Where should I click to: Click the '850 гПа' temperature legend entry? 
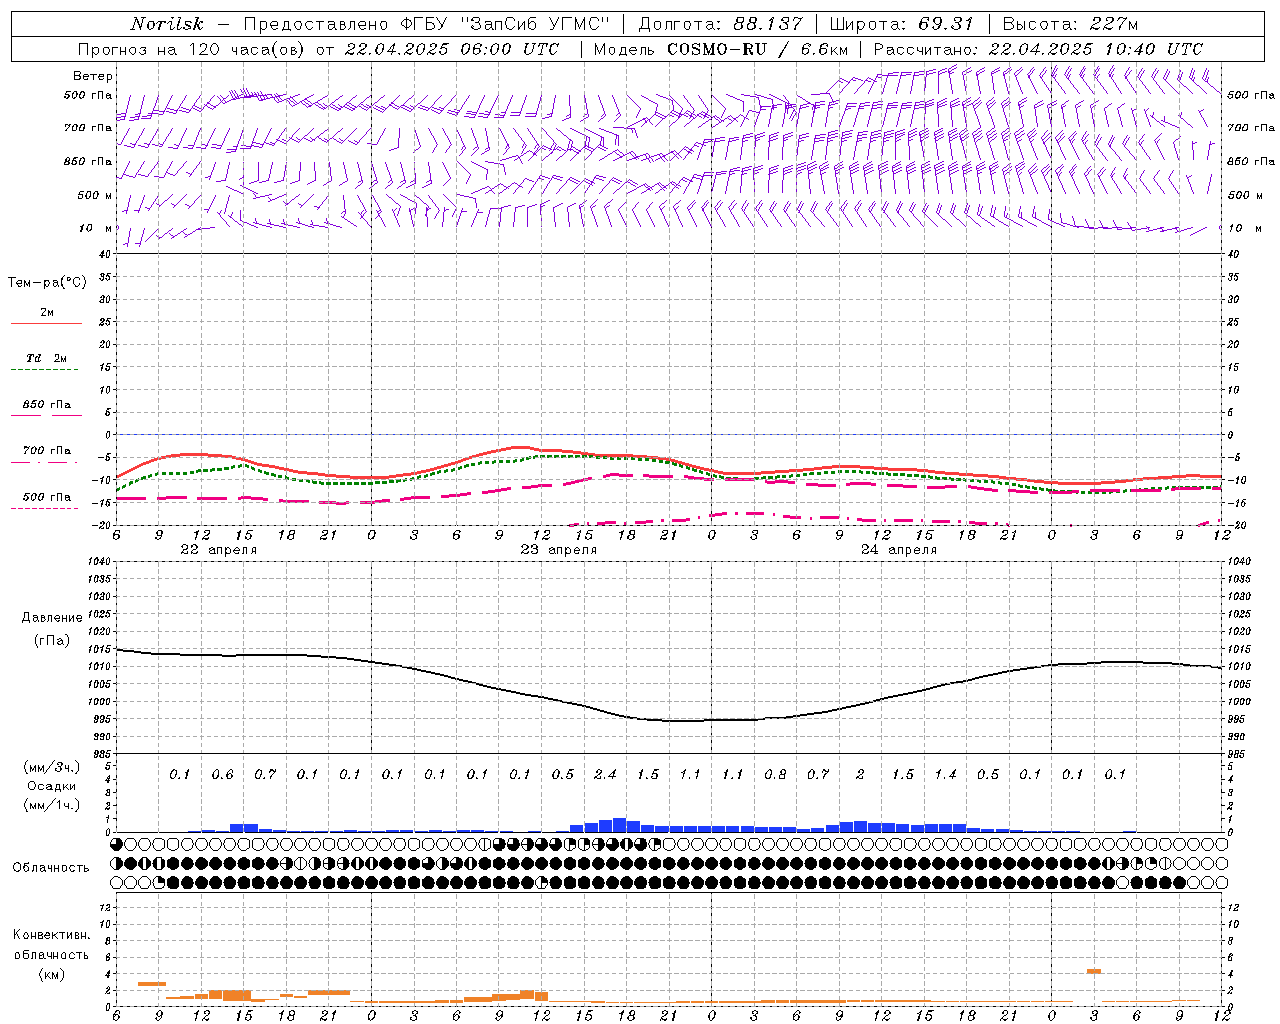[x=47, y=405]
